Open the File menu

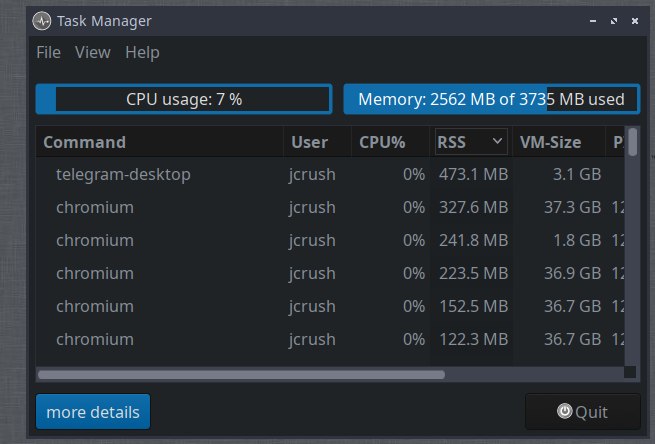point(49,52)
